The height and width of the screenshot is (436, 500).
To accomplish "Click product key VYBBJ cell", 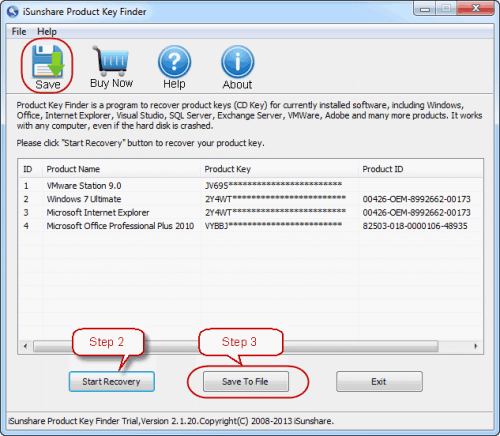I will 273,226.
